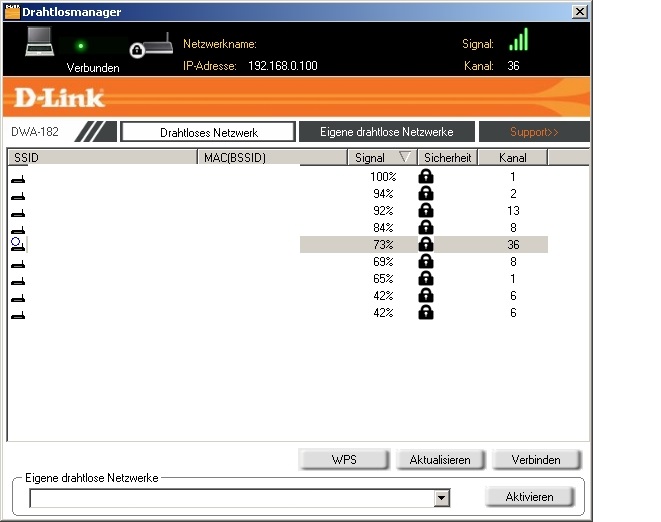Click lock icon in the 84% row

tap(426, 227)
